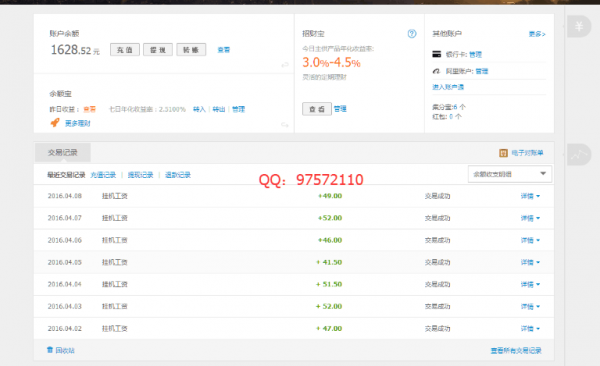Select the 最近交易记录 filter

(x=66, y=175)
